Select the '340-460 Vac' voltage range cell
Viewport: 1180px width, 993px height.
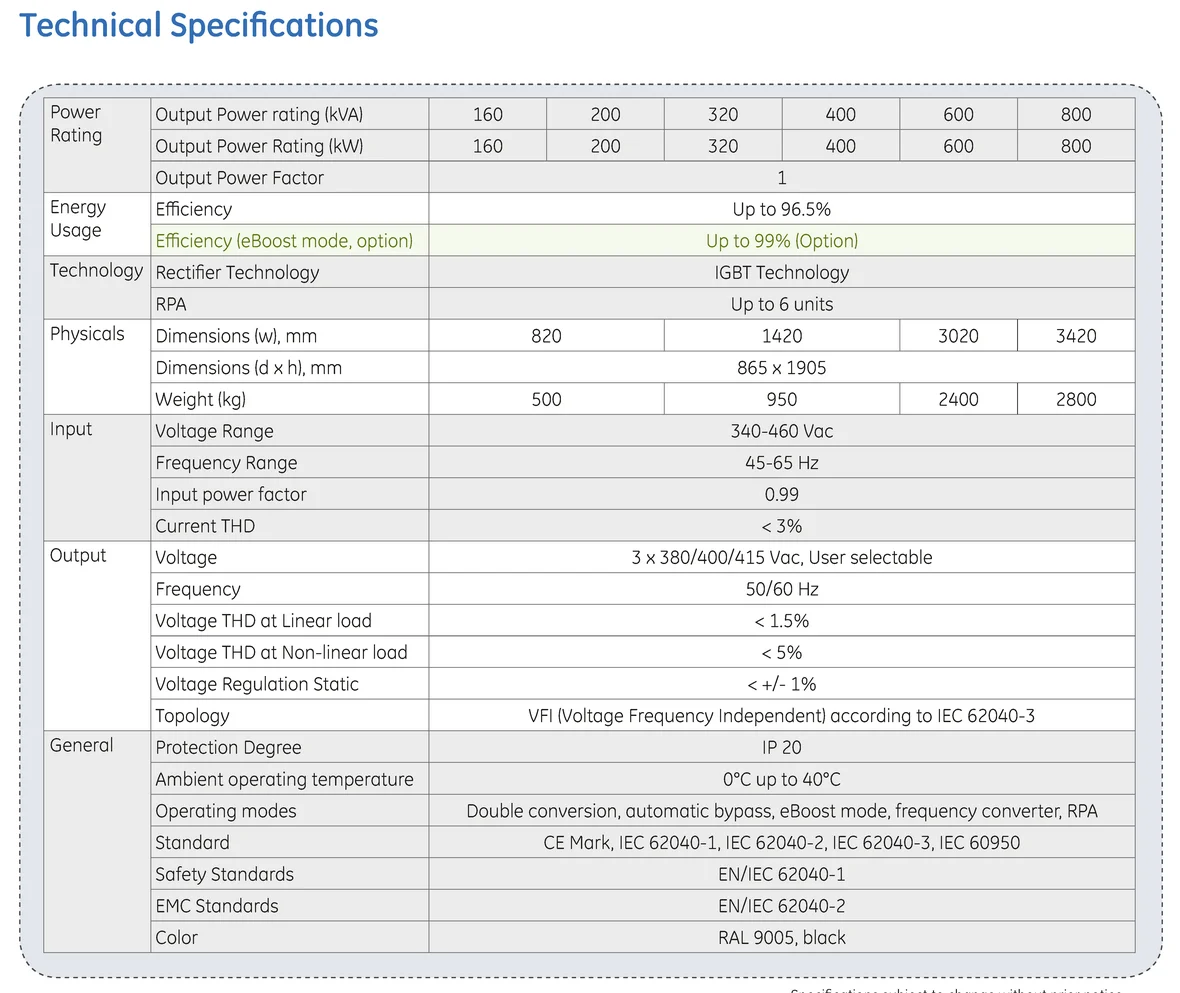coord(781,432)
